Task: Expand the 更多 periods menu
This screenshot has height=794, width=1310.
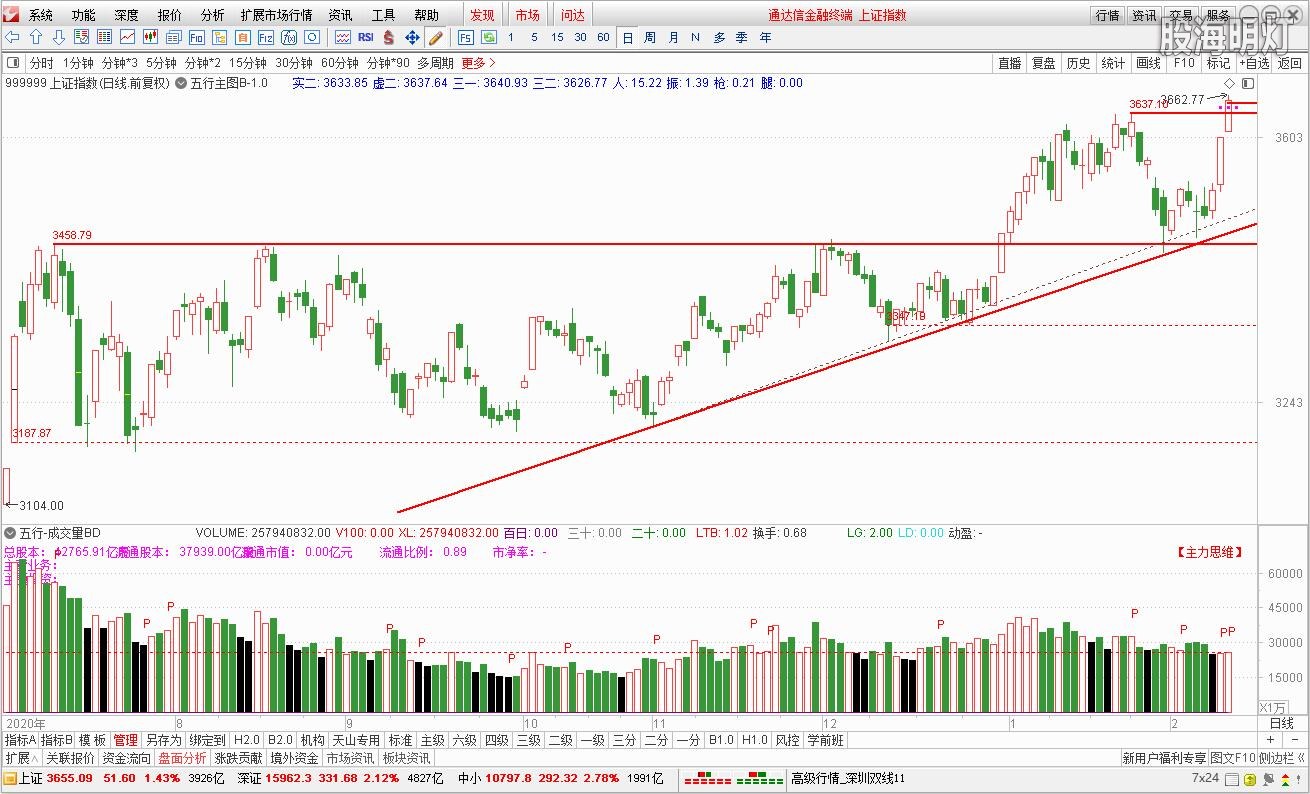Action: pos(478,63)
